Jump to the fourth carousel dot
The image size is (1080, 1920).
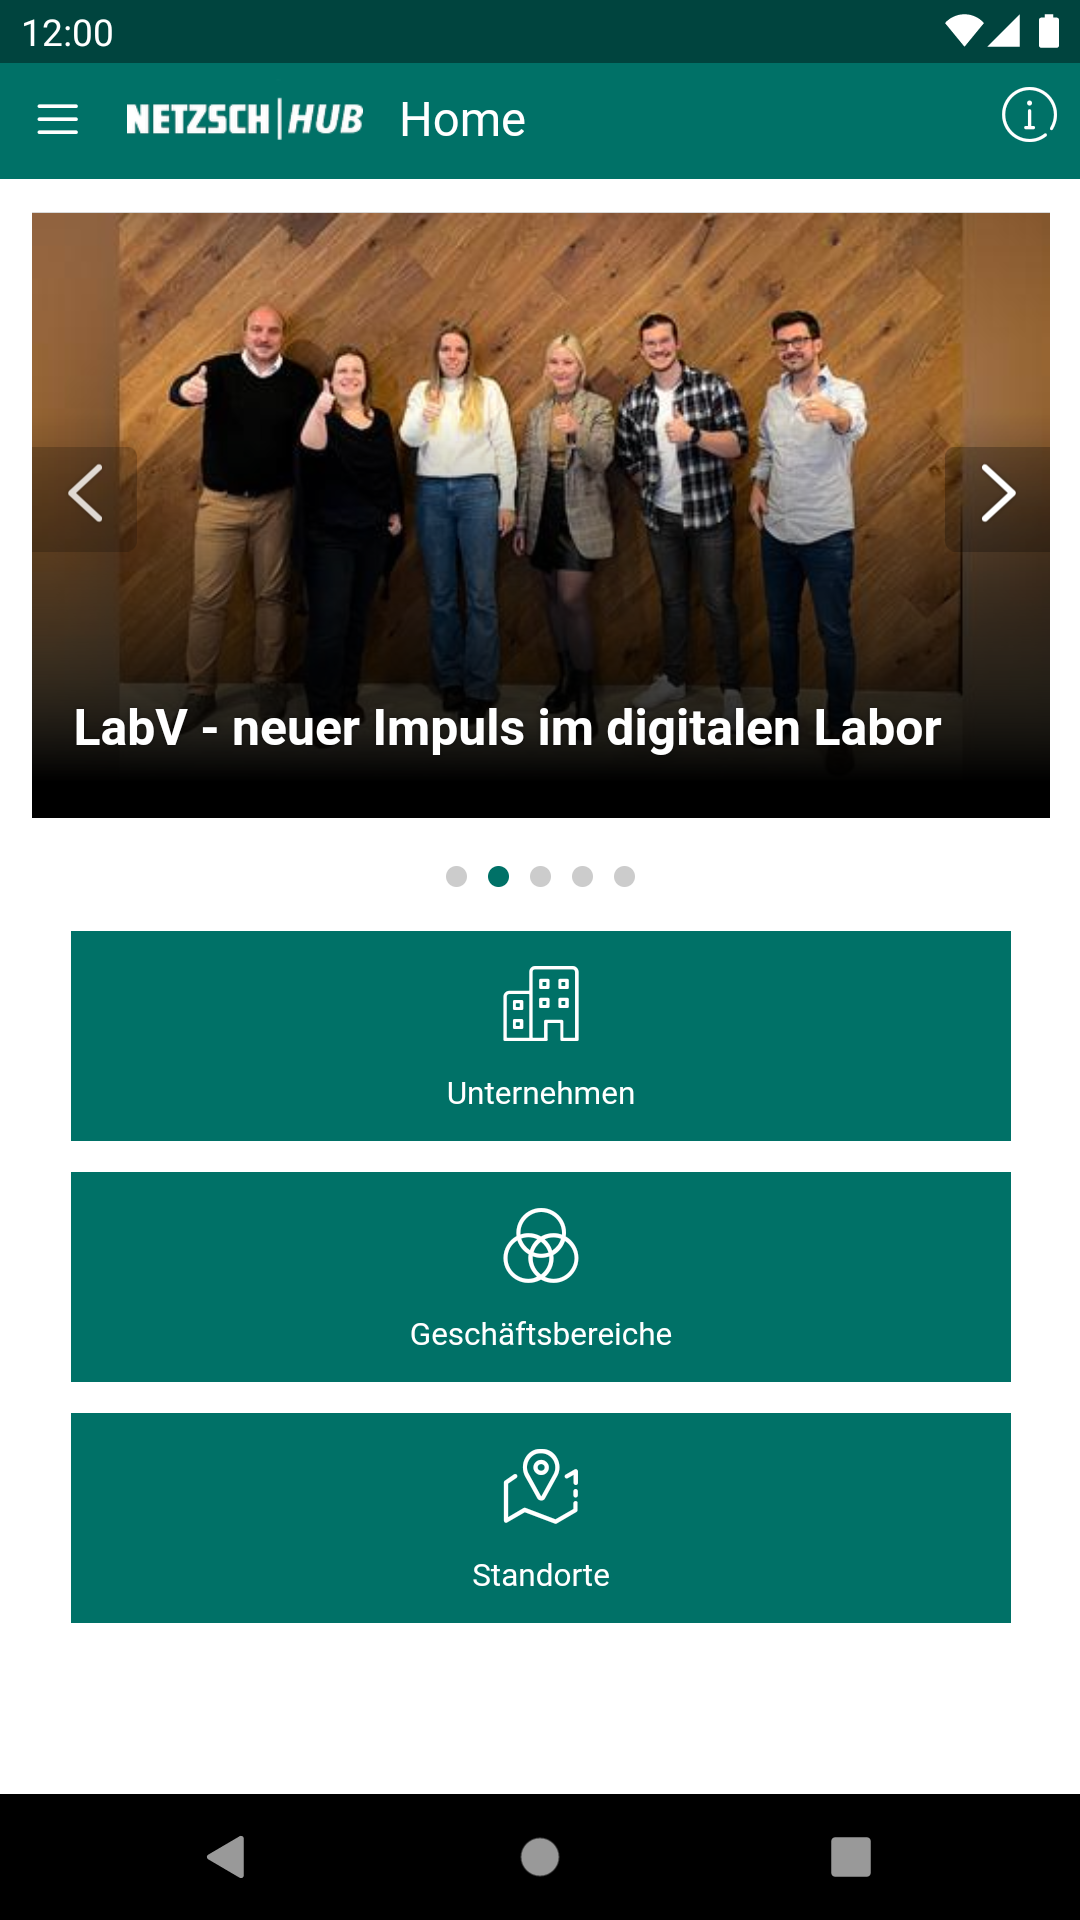pyautogui.click(x=582, y=876)
